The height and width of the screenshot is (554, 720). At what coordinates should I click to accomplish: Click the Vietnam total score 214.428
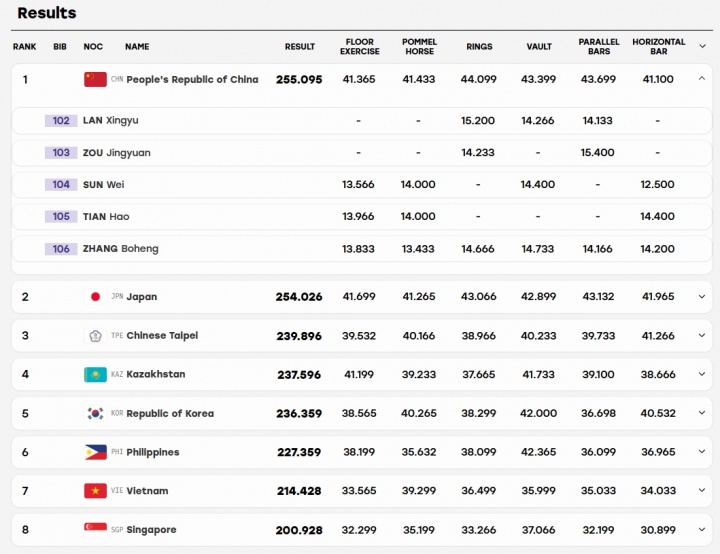click(x=299, y=491)
